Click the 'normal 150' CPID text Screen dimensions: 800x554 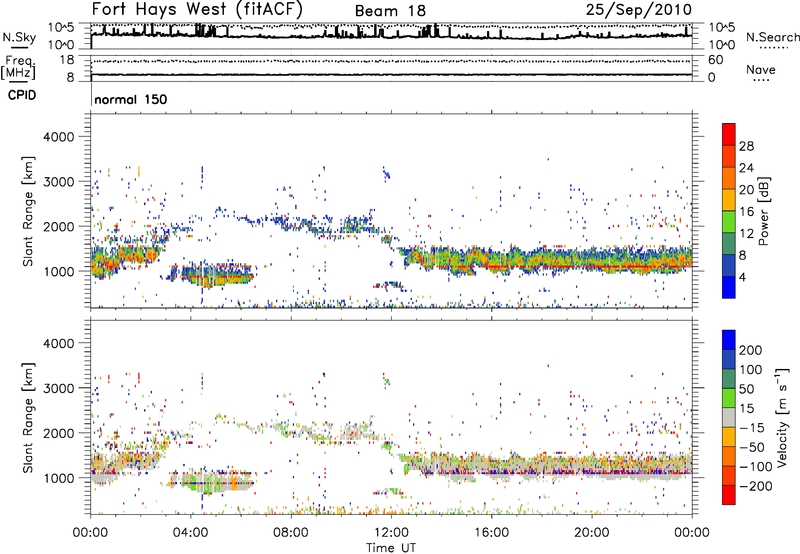point(131,99)
